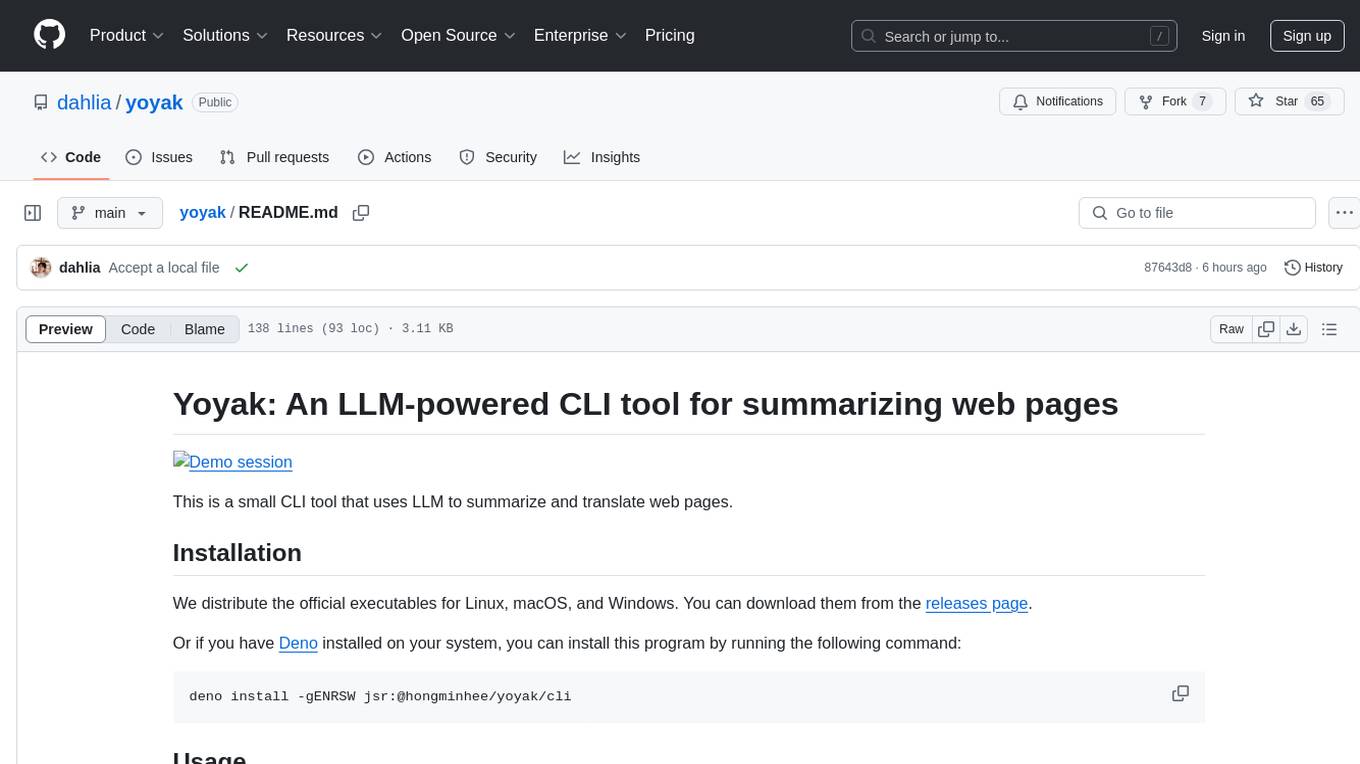This screenshot has width=1360, height=764.
Task: View file History
Action: (x=1313, y=268)
